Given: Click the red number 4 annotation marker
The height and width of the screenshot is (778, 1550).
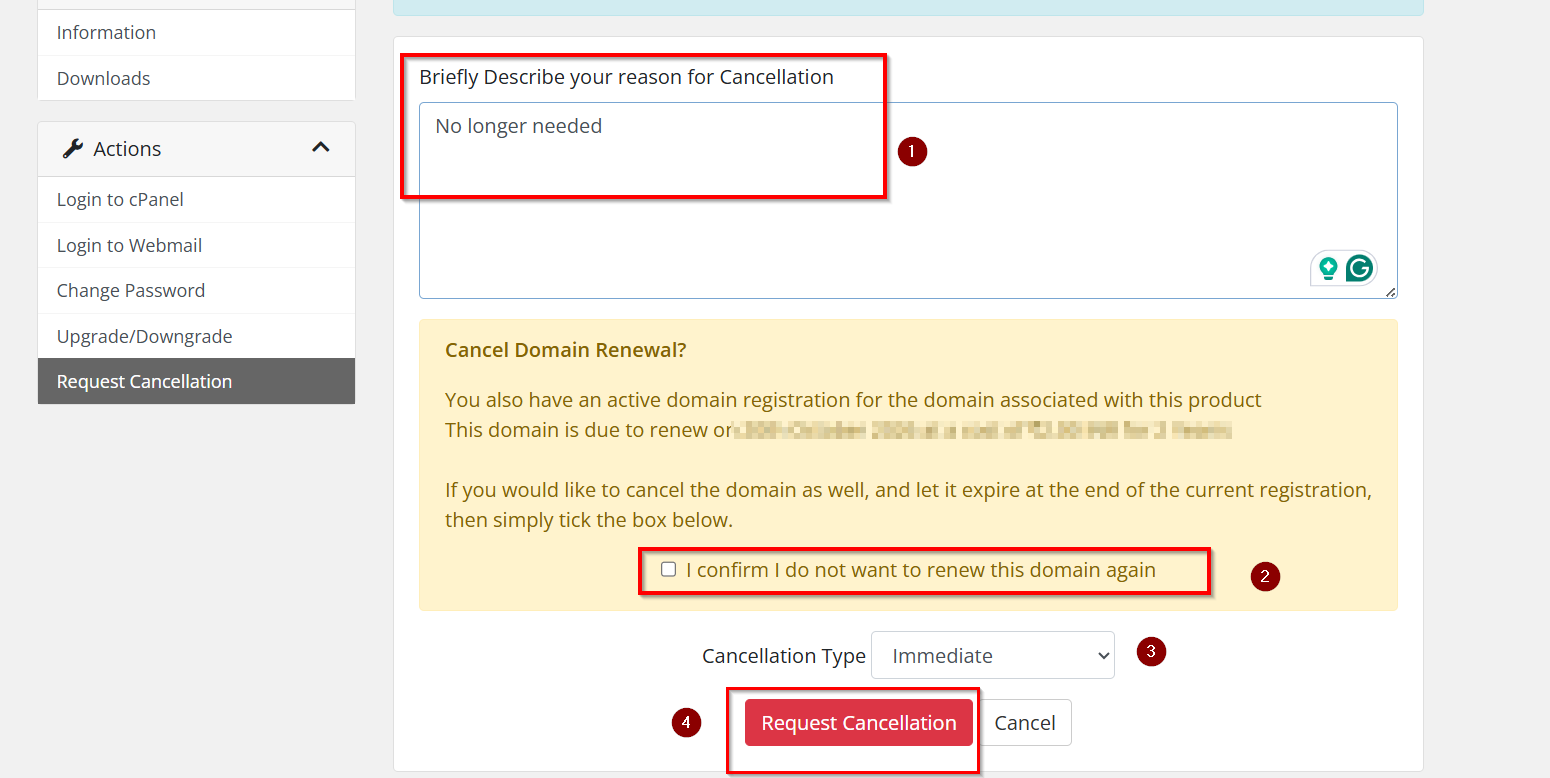Looking at the screenshot, I should click(x=686, y=722).
